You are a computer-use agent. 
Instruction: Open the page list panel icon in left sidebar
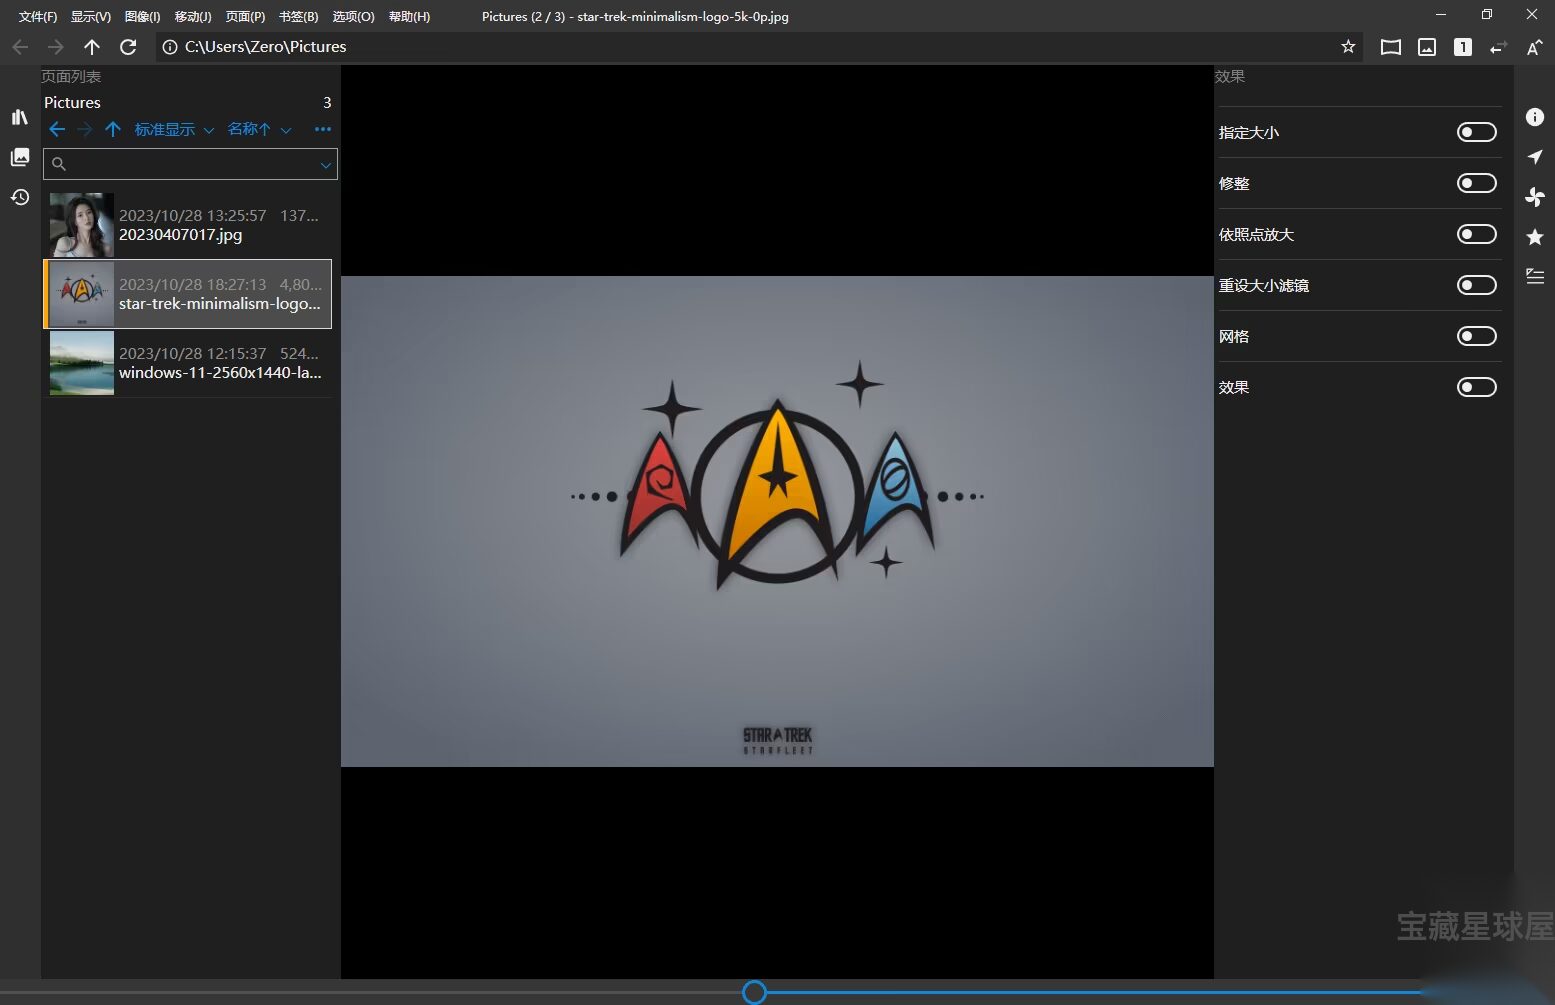pos(20,157)
